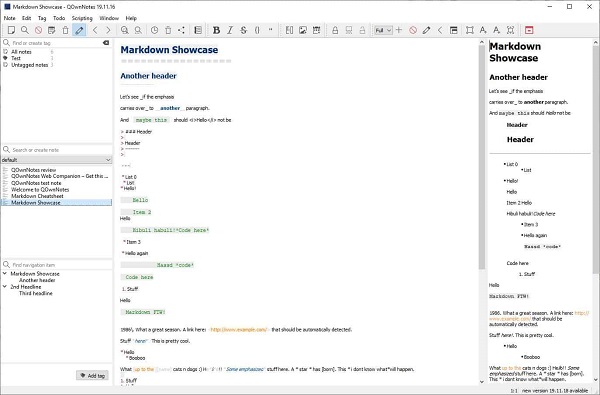Screen dimensions: 600x395
Task: Go forward in note history
Action: [108, 30]
